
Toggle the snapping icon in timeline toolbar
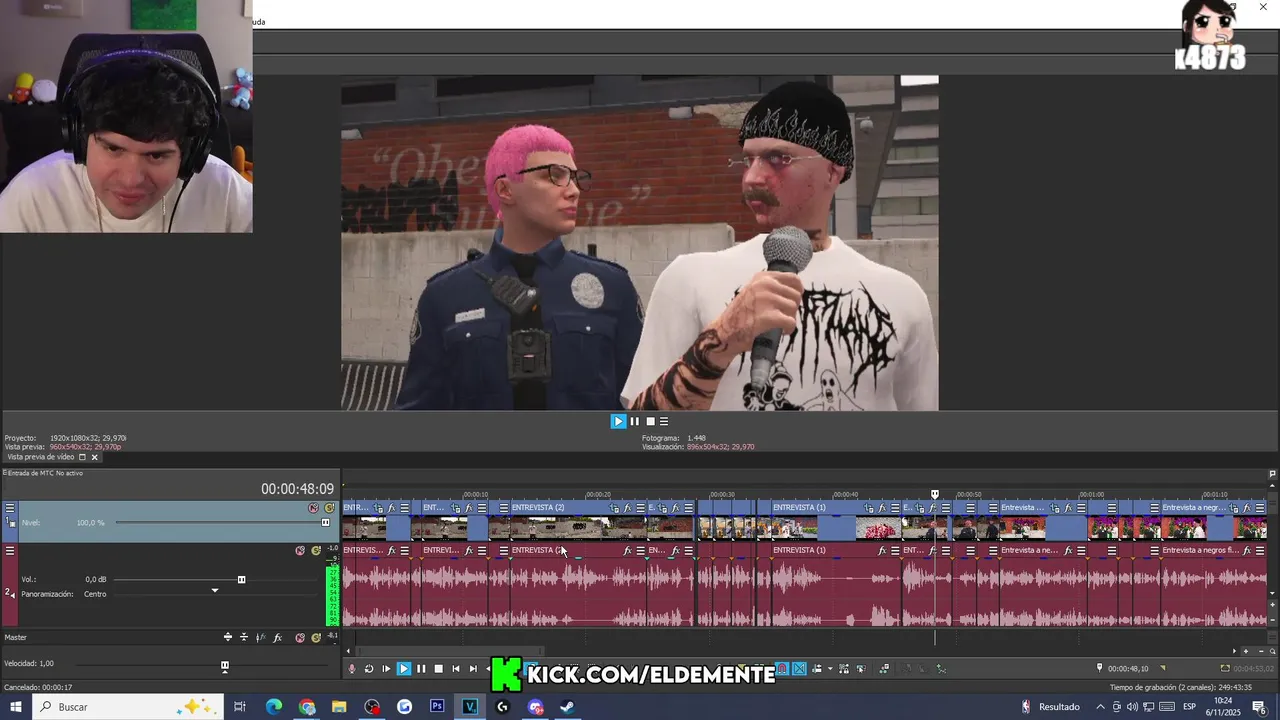[782, 669]
